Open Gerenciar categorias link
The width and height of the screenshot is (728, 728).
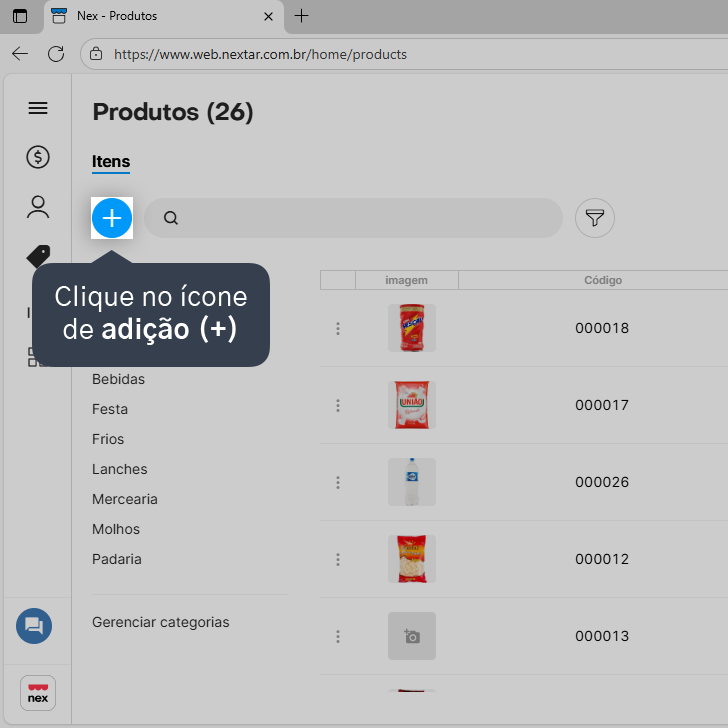click(161, 622)
